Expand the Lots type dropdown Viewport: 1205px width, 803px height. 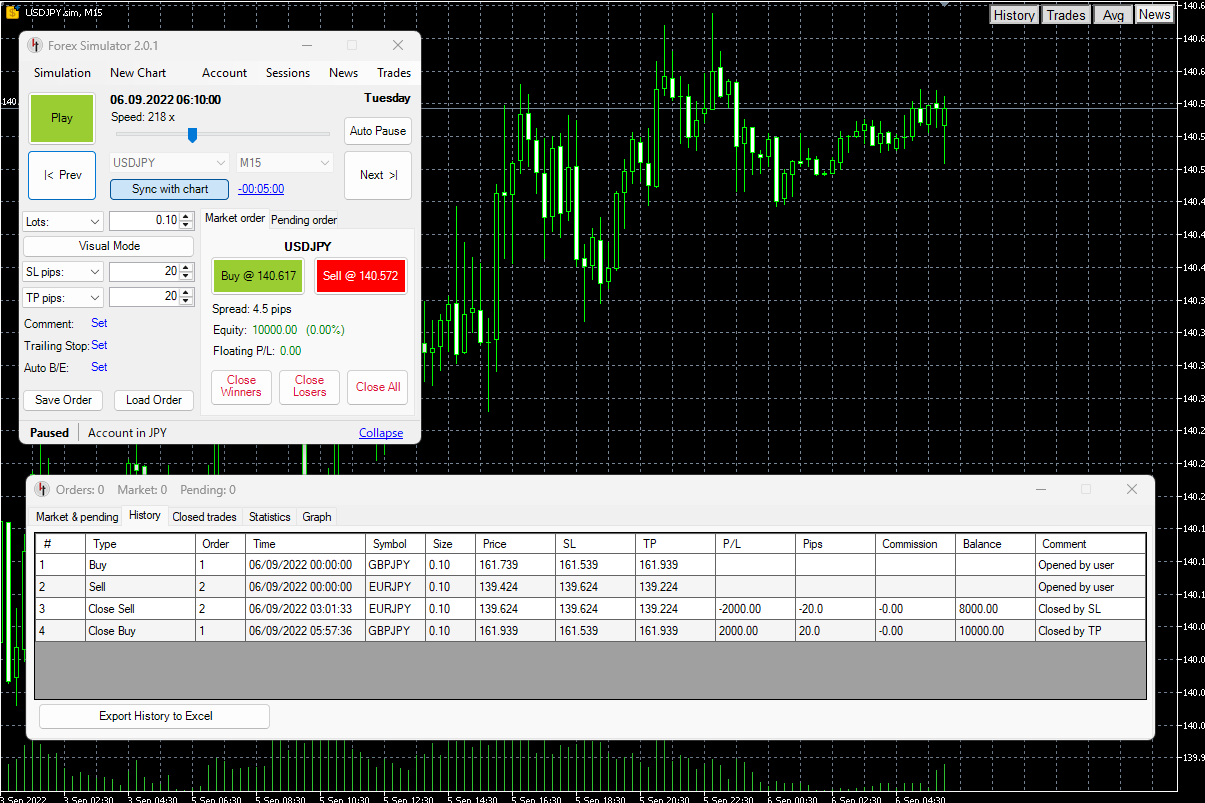point(63,221)
